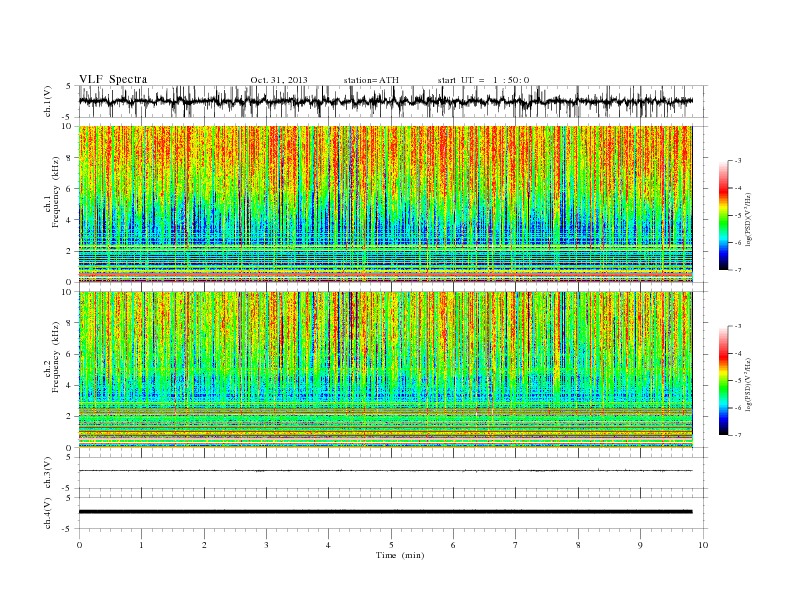This screenshot has width=792, height=612.
Task: Click the "-3" label on ch.1 colorbar
Action: (737, 161)
